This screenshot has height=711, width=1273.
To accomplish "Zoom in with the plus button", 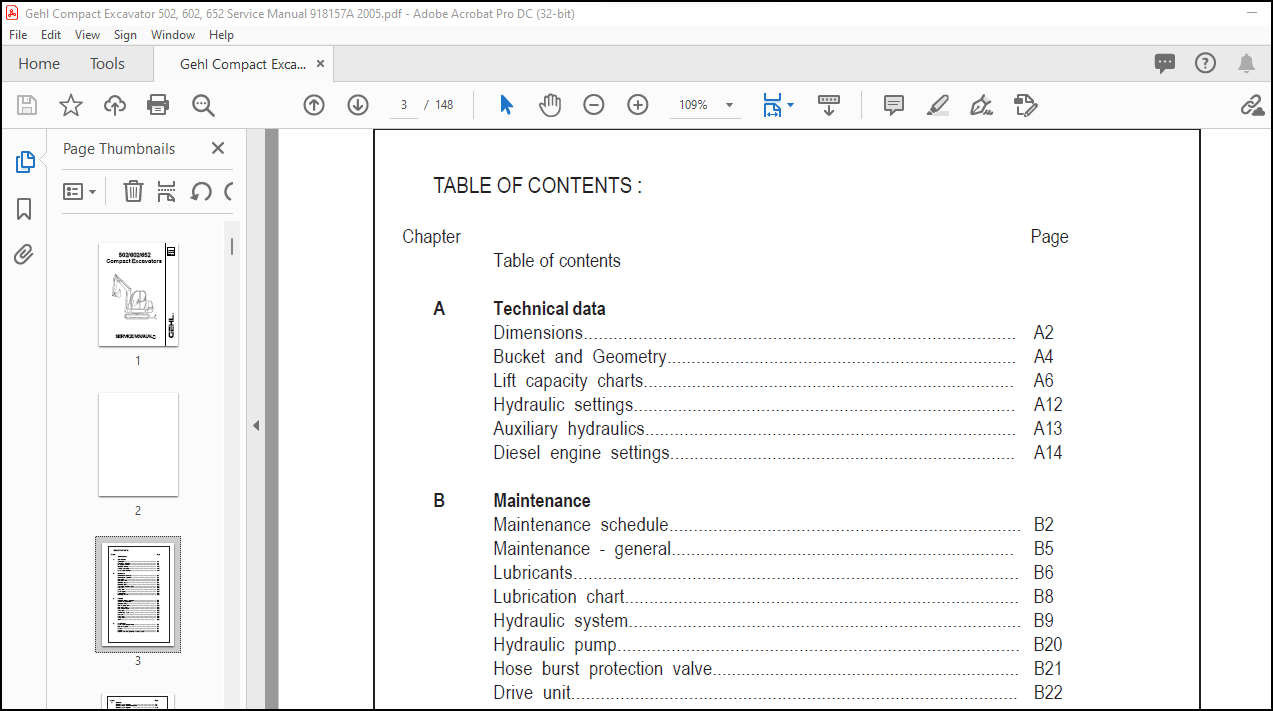I will click(638, 105).
